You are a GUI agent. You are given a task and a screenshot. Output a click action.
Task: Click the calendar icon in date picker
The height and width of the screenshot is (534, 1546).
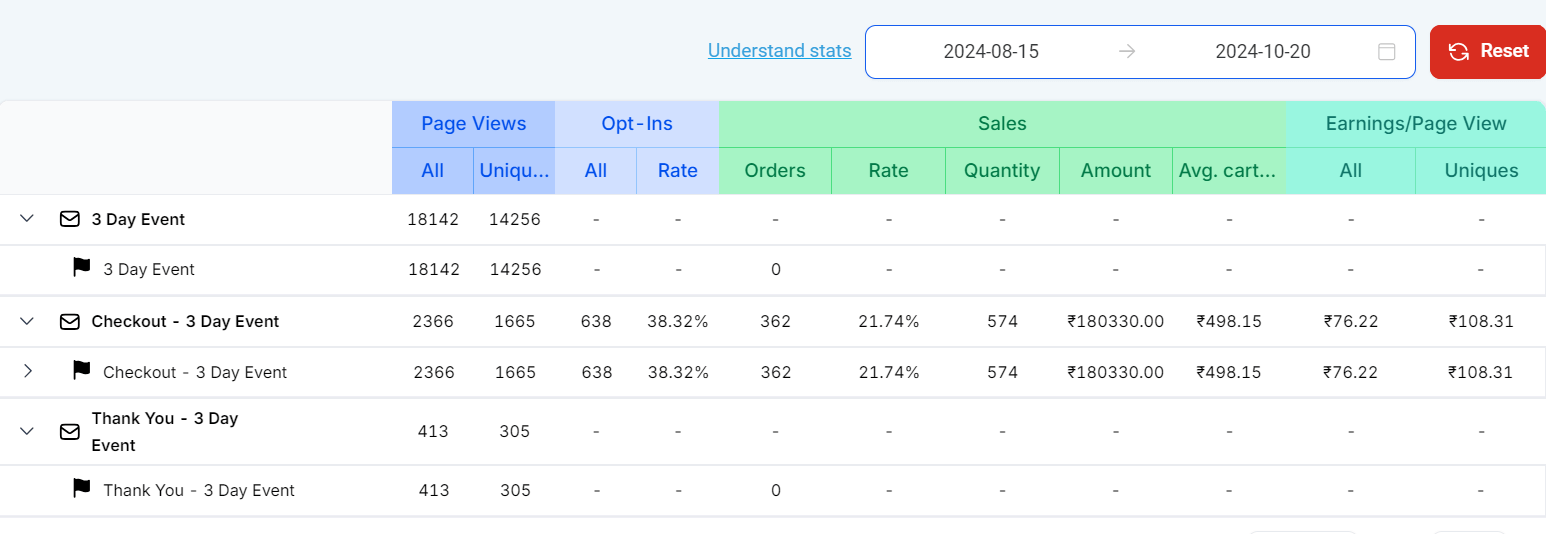(1386, 52)
